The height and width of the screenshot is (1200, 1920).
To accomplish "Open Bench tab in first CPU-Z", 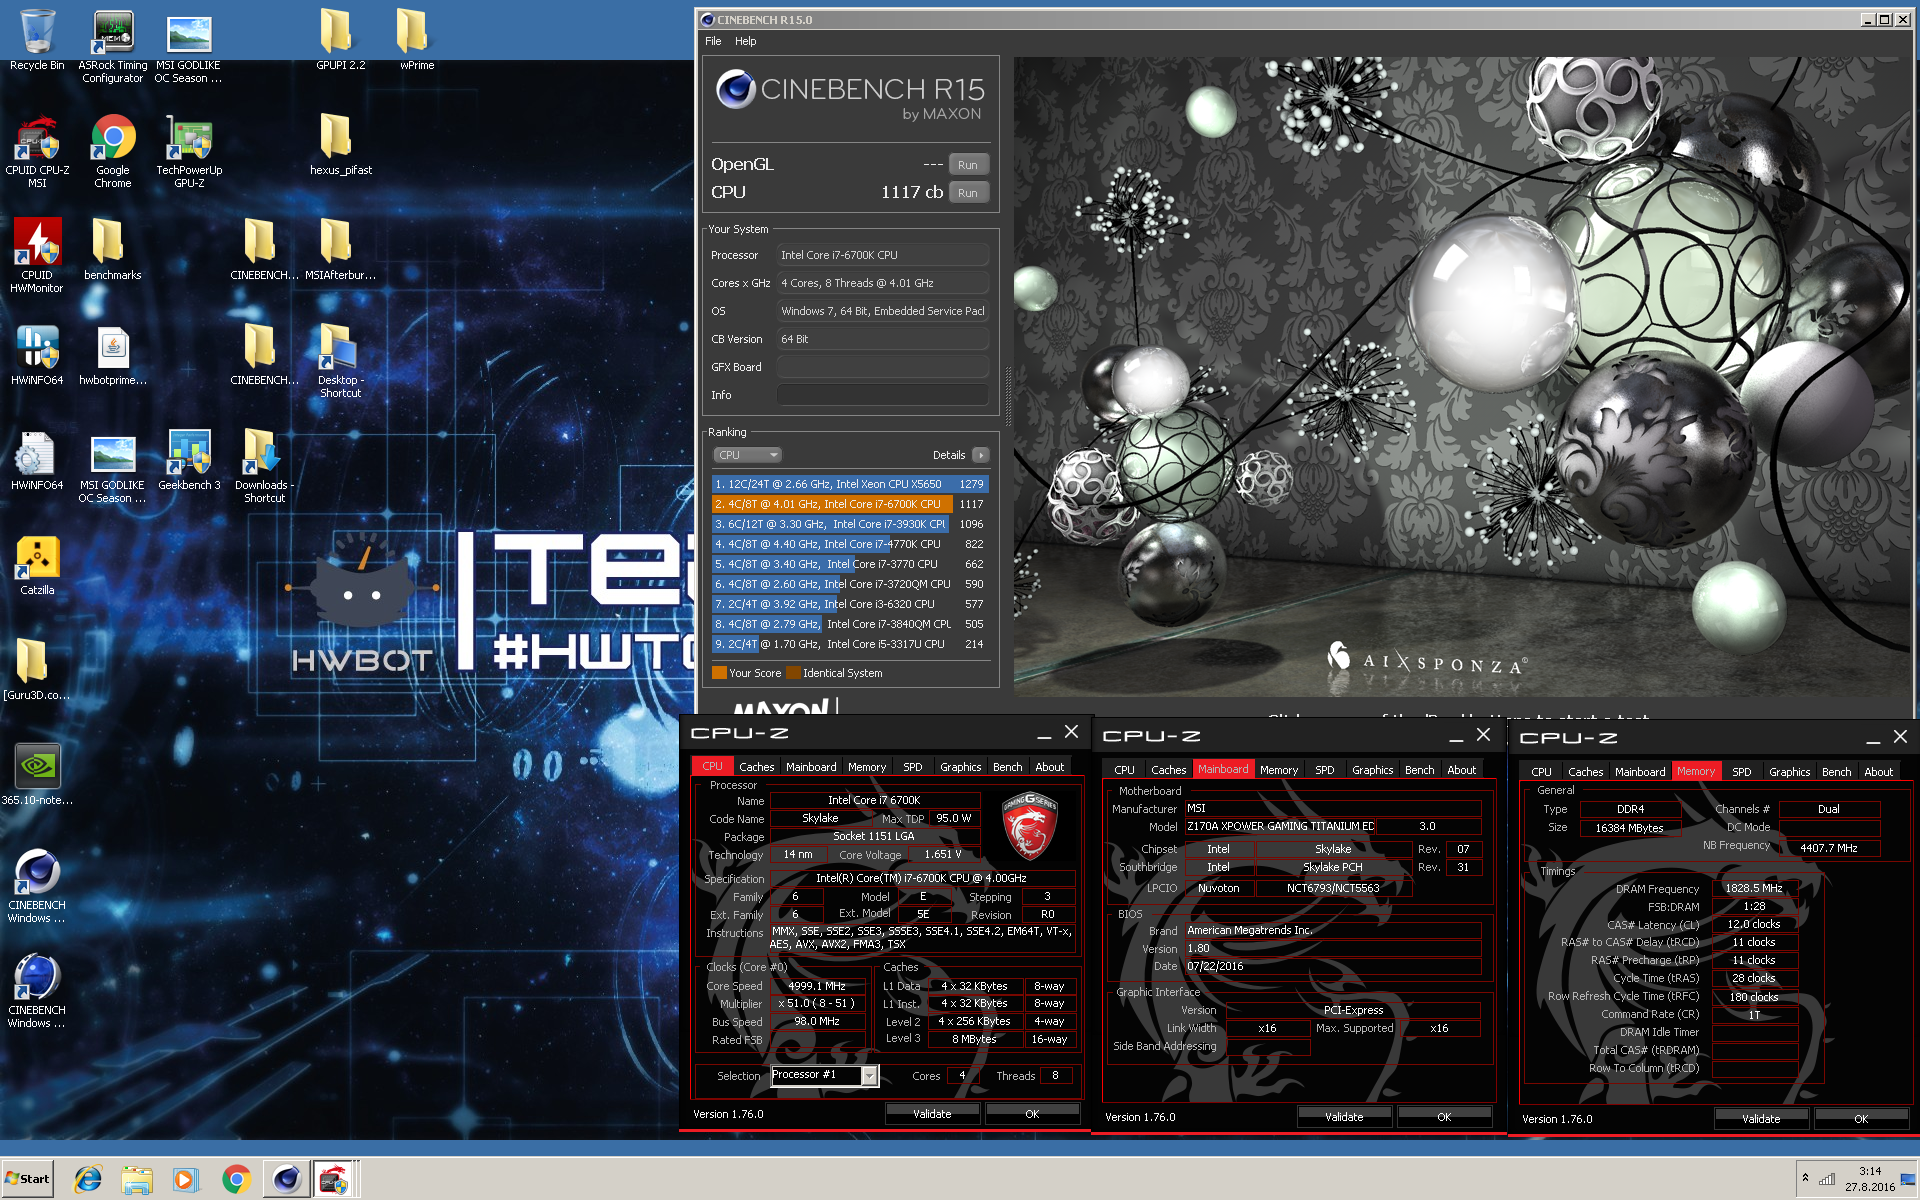I will (1007, 767).
